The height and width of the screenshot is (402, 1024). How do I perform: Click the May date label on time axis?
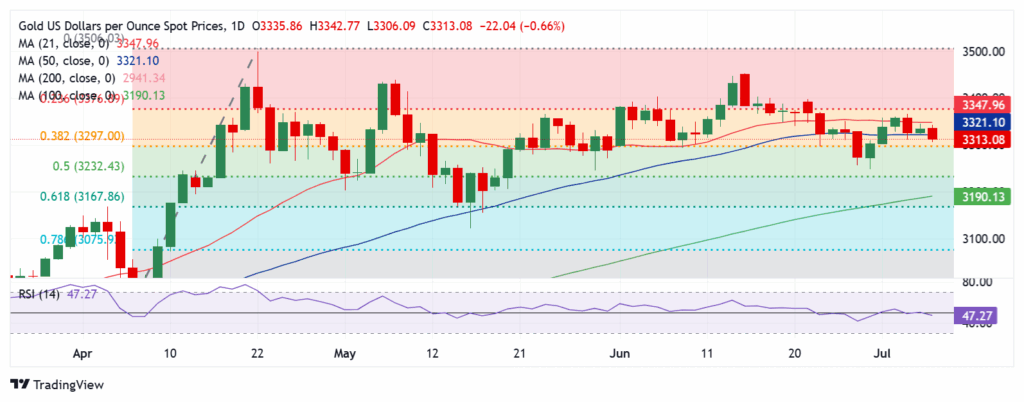[x=344, y=353]
